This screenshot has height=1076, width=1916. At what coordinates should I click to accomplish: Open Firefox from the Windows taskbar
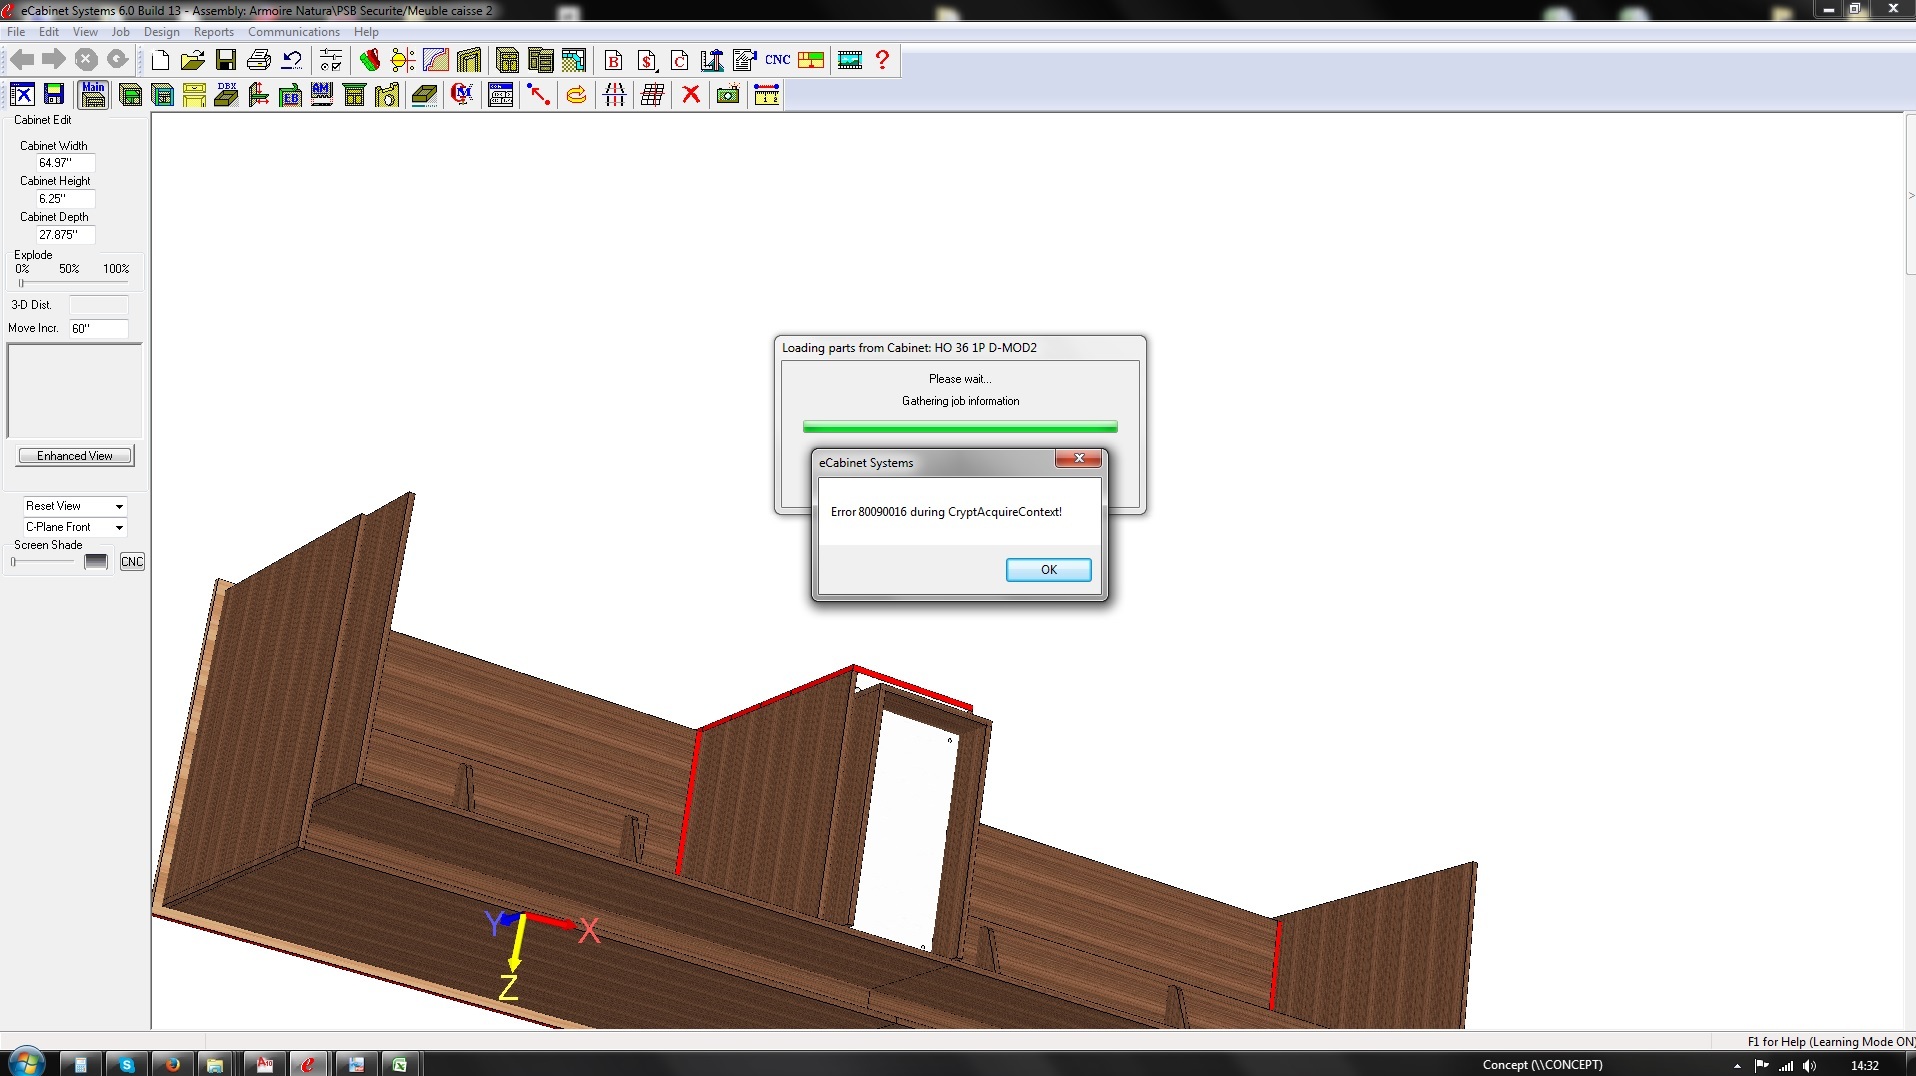(172, 1065)
